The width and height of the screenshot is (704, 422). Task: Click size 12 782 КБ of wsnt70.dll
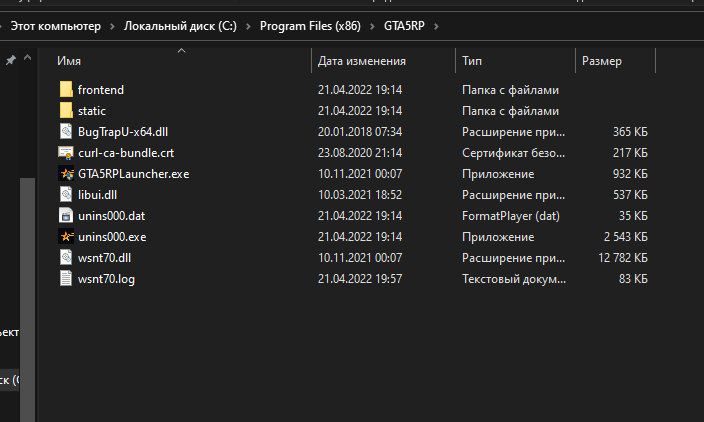click(x=623, y=258)
